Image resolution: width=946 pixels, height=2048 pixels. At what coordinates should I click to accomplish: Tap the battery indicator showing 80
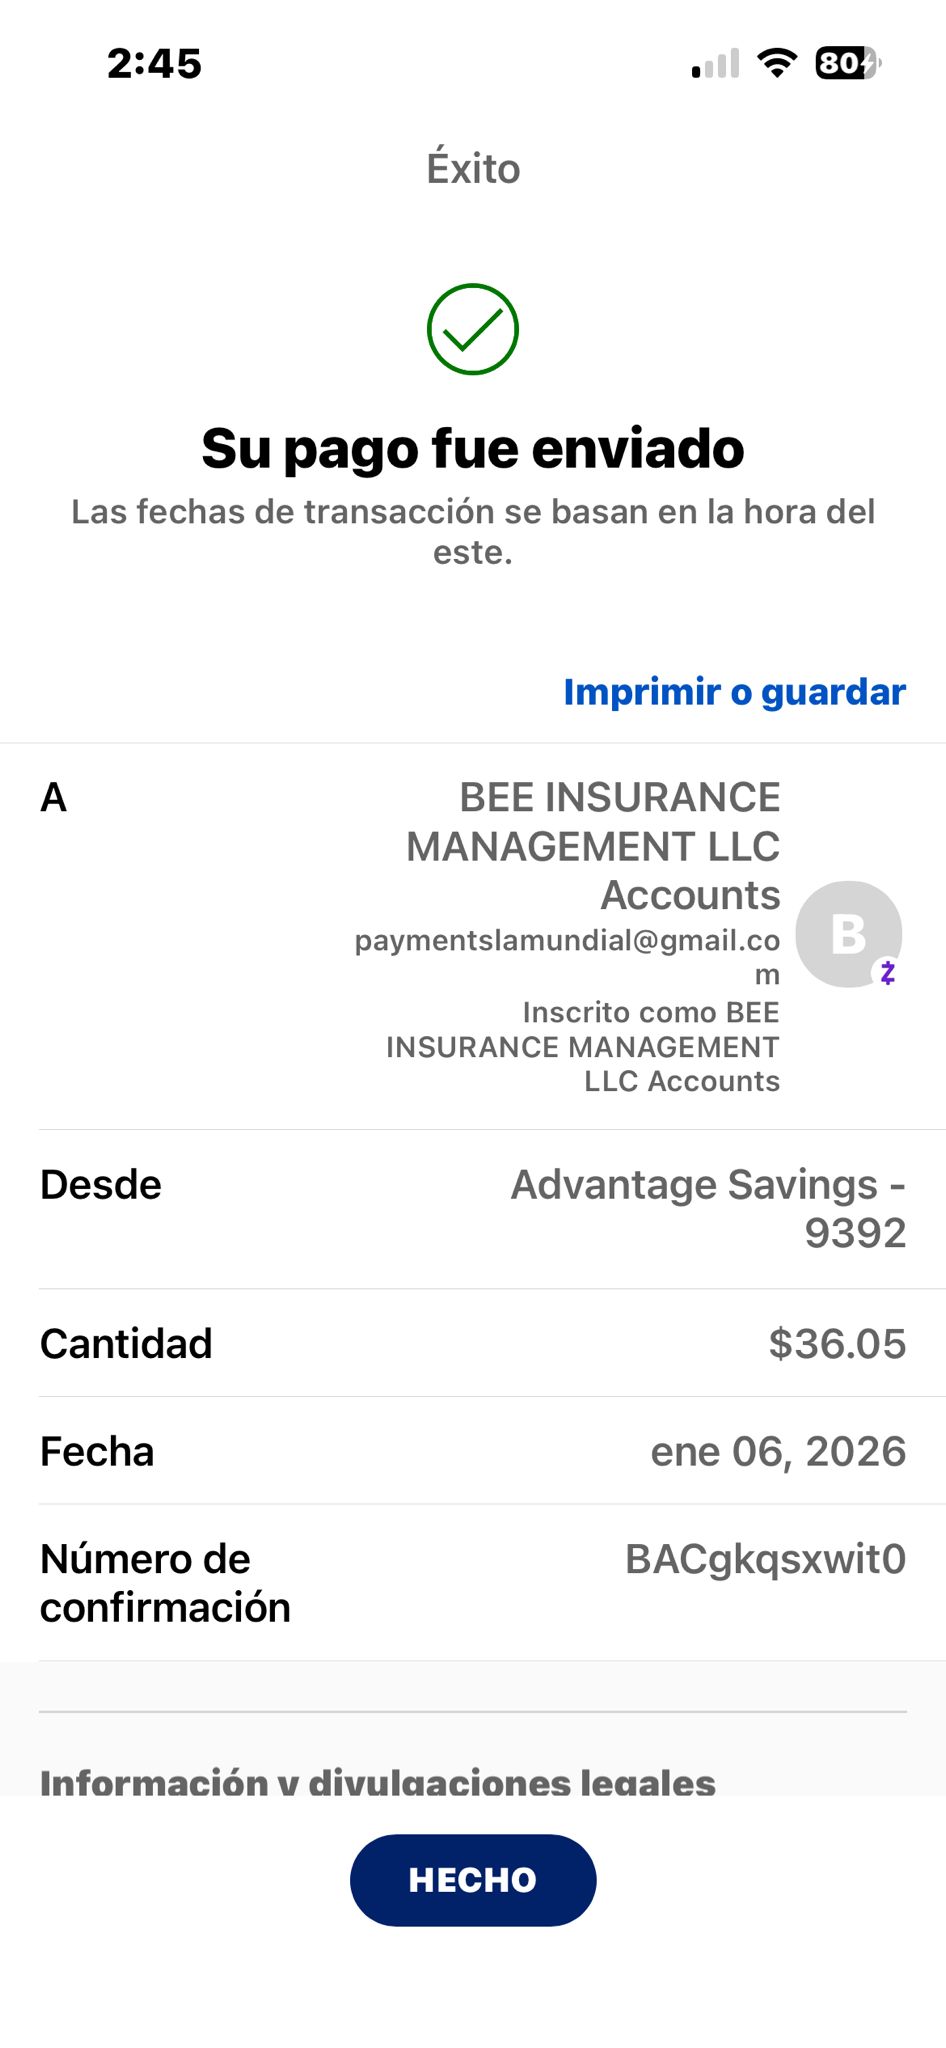[x=847, y=63]
